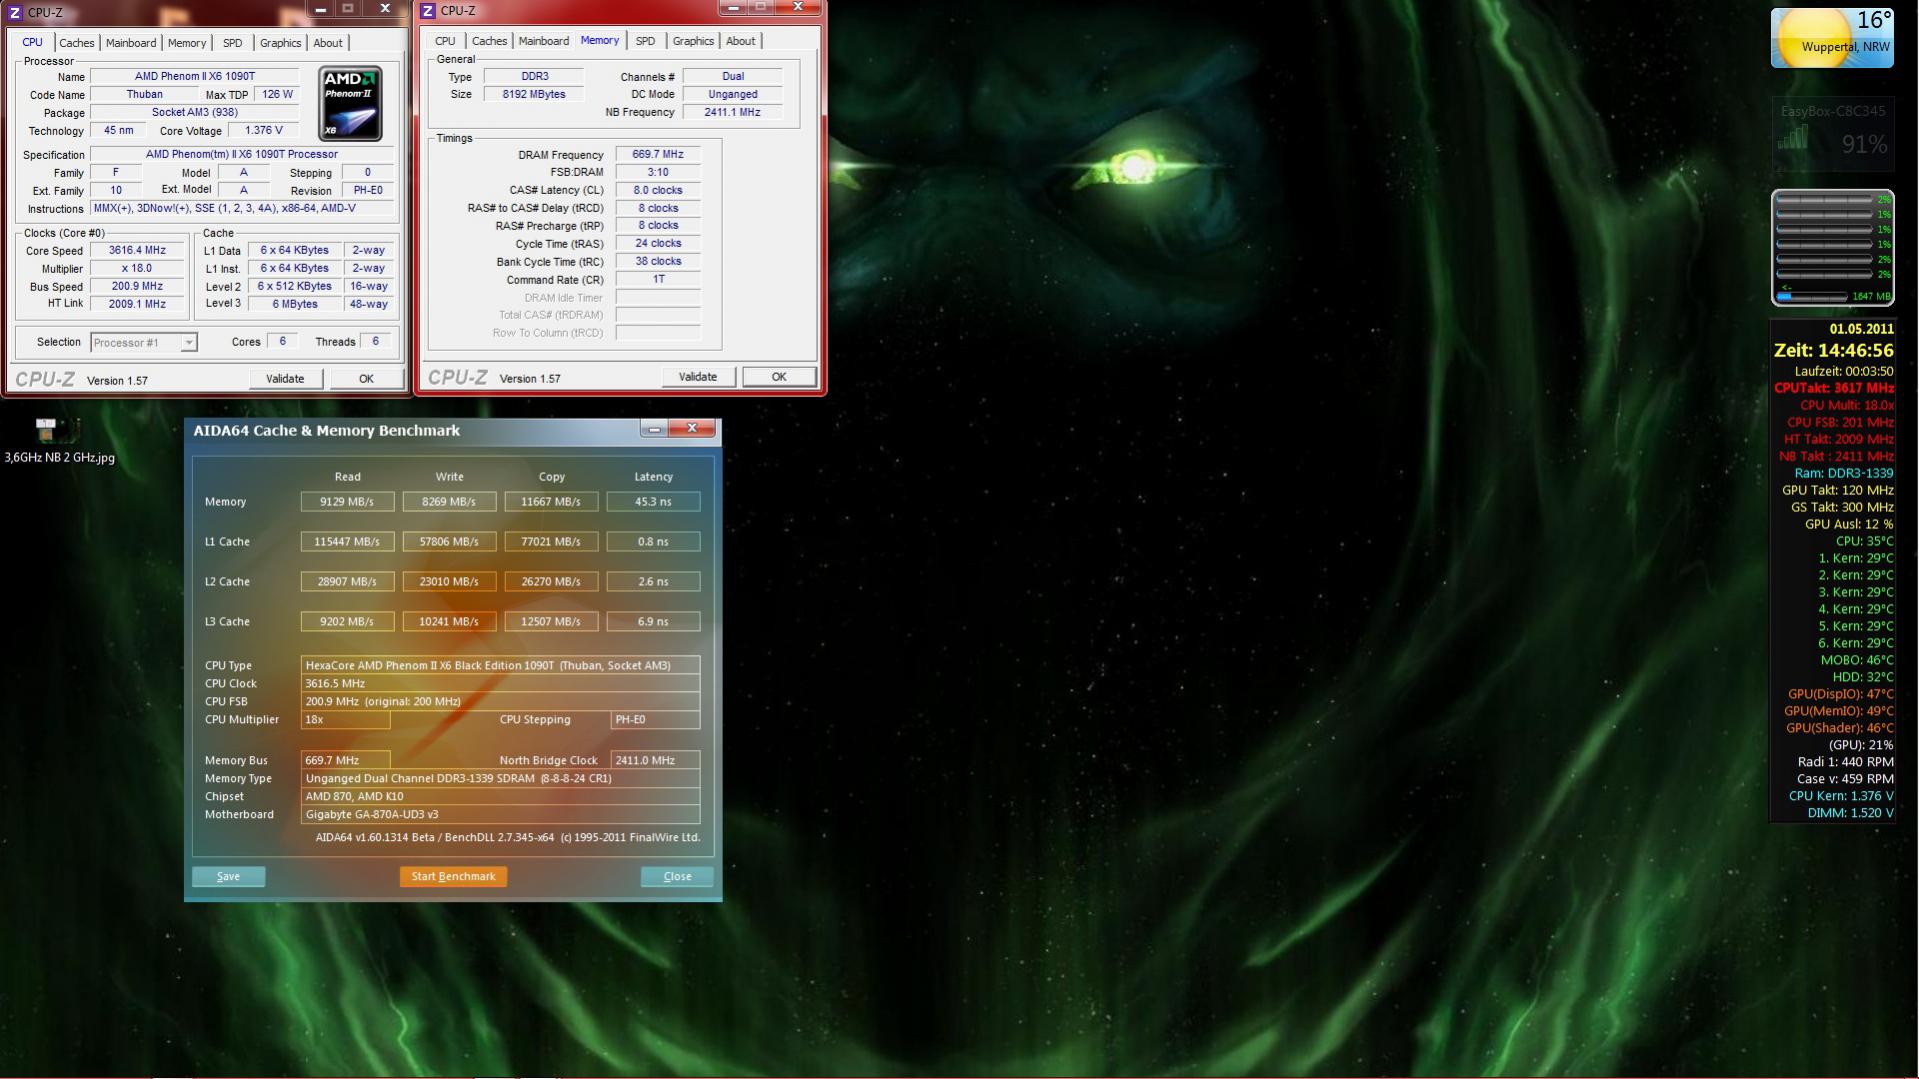Click the CPU-Z app icon in Memory window title bar
The width and height of the screenshot is (1919, 1079).
coord(428,11)
